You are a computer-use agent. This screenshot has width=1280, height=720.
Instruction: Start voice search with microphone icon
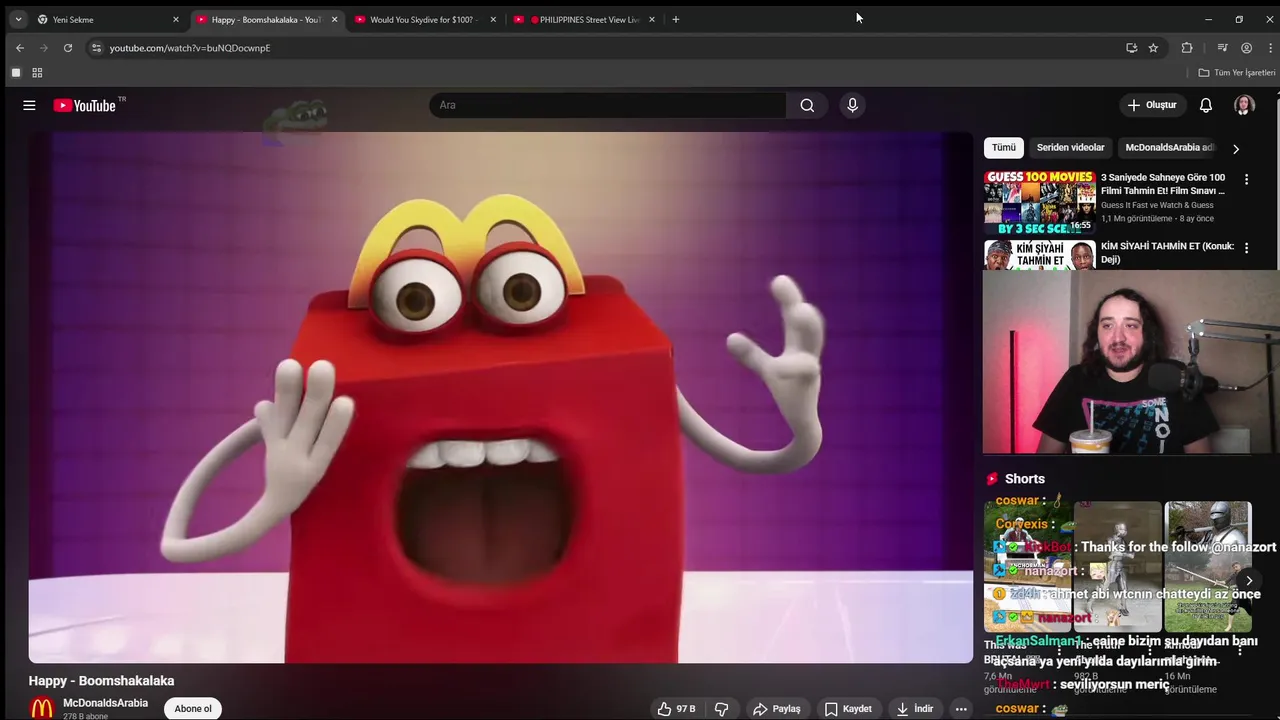tap(852, 105)
